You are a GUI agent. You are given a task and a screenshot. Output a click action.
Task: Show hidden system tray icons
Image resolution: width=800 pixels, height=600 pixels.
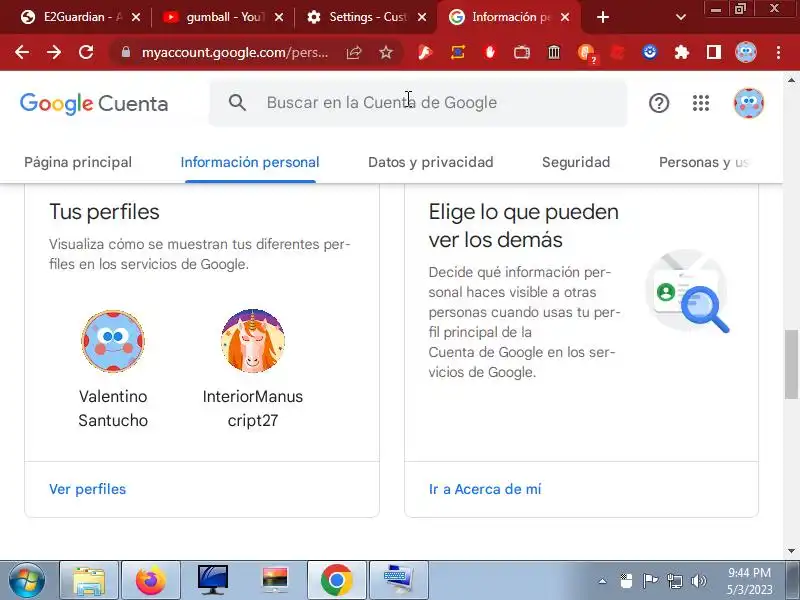pos(603,581)
